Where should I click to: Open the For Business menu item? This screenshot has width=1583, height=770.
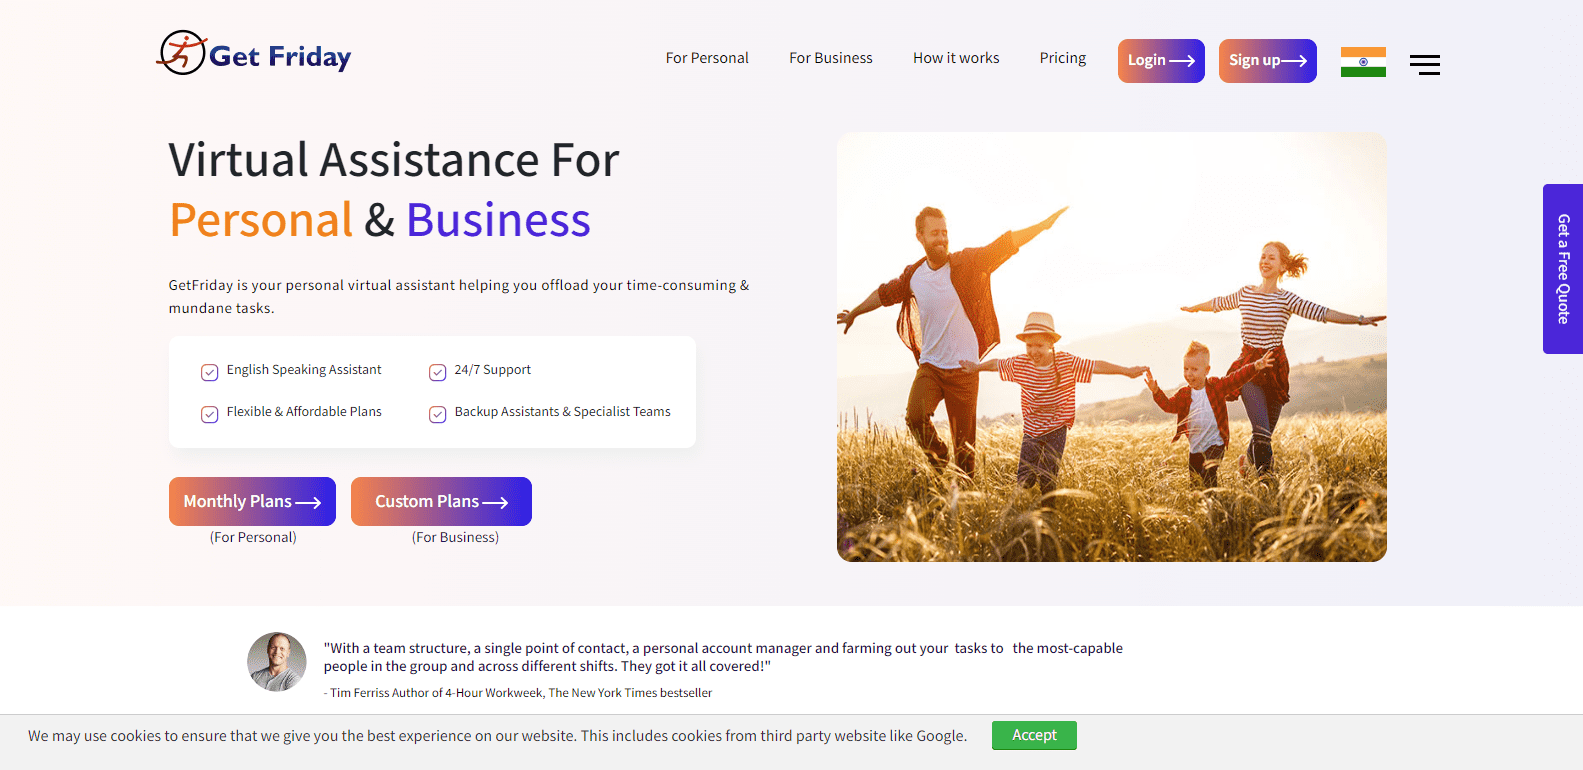[x=830, y=58]
